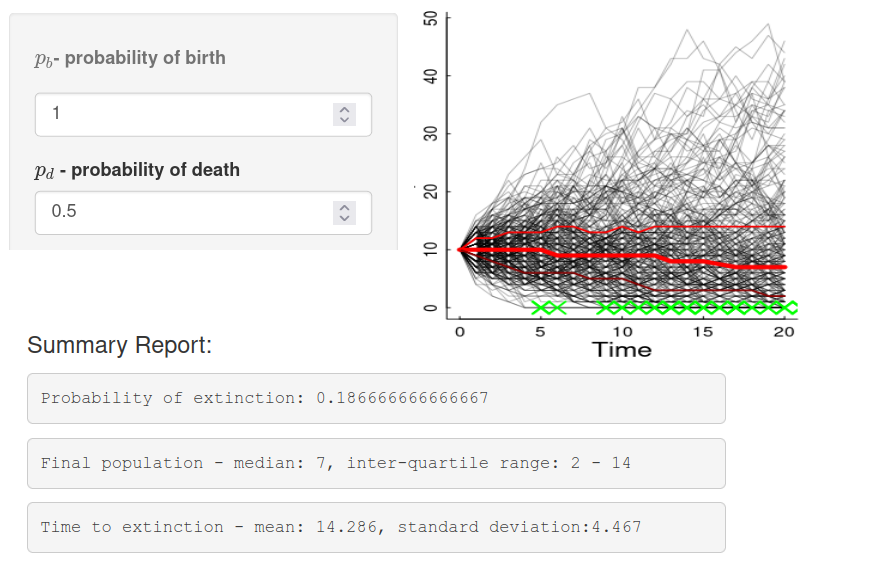This screenshot has width=870, height=565.
Task: Click the x-axis tick label 15
Action: (x=703, y=331)
